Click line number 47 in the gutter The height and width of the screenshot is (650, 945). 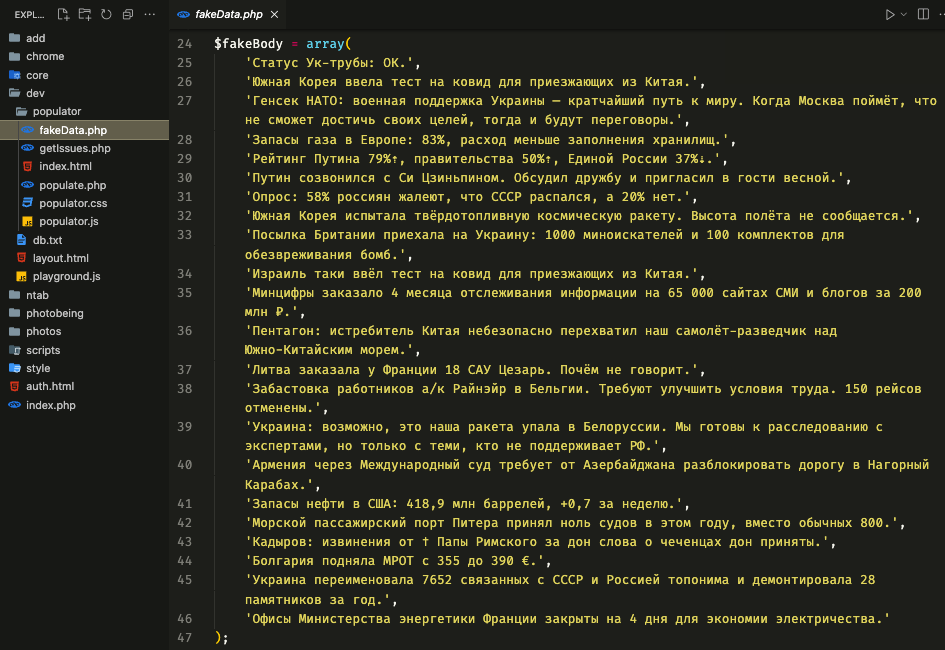click(184, 637)
